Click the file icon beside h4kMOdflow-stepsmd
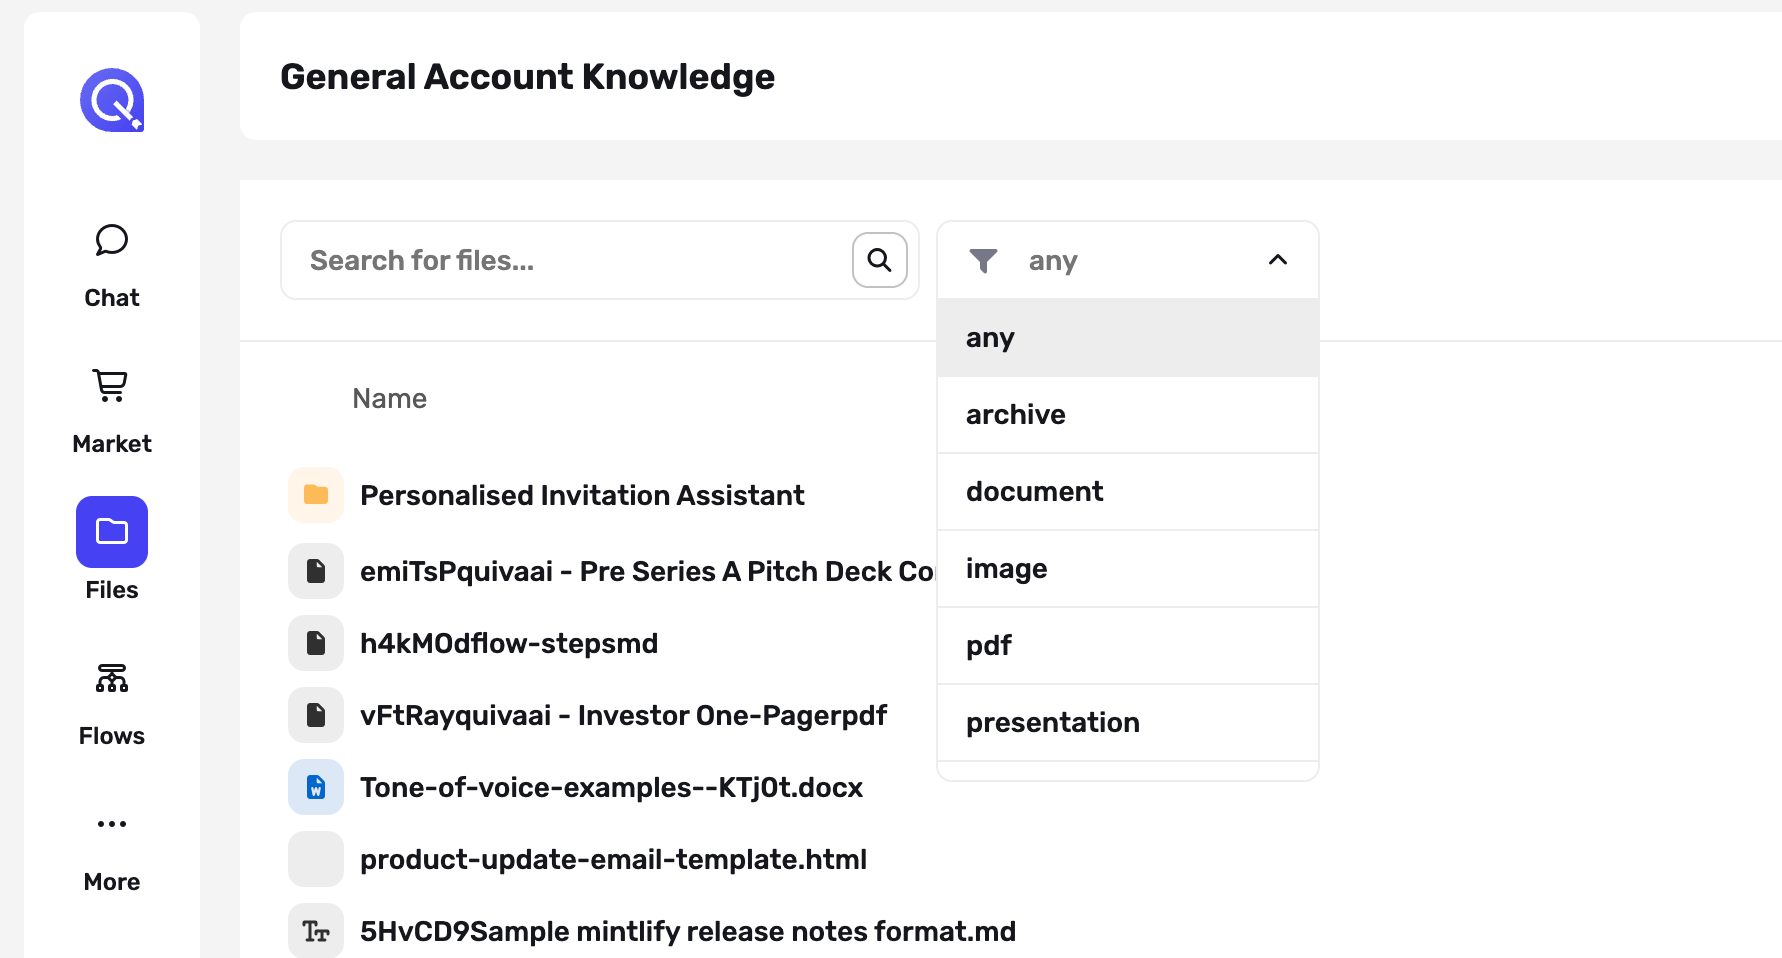1782x958 pixels. (316, 643)
